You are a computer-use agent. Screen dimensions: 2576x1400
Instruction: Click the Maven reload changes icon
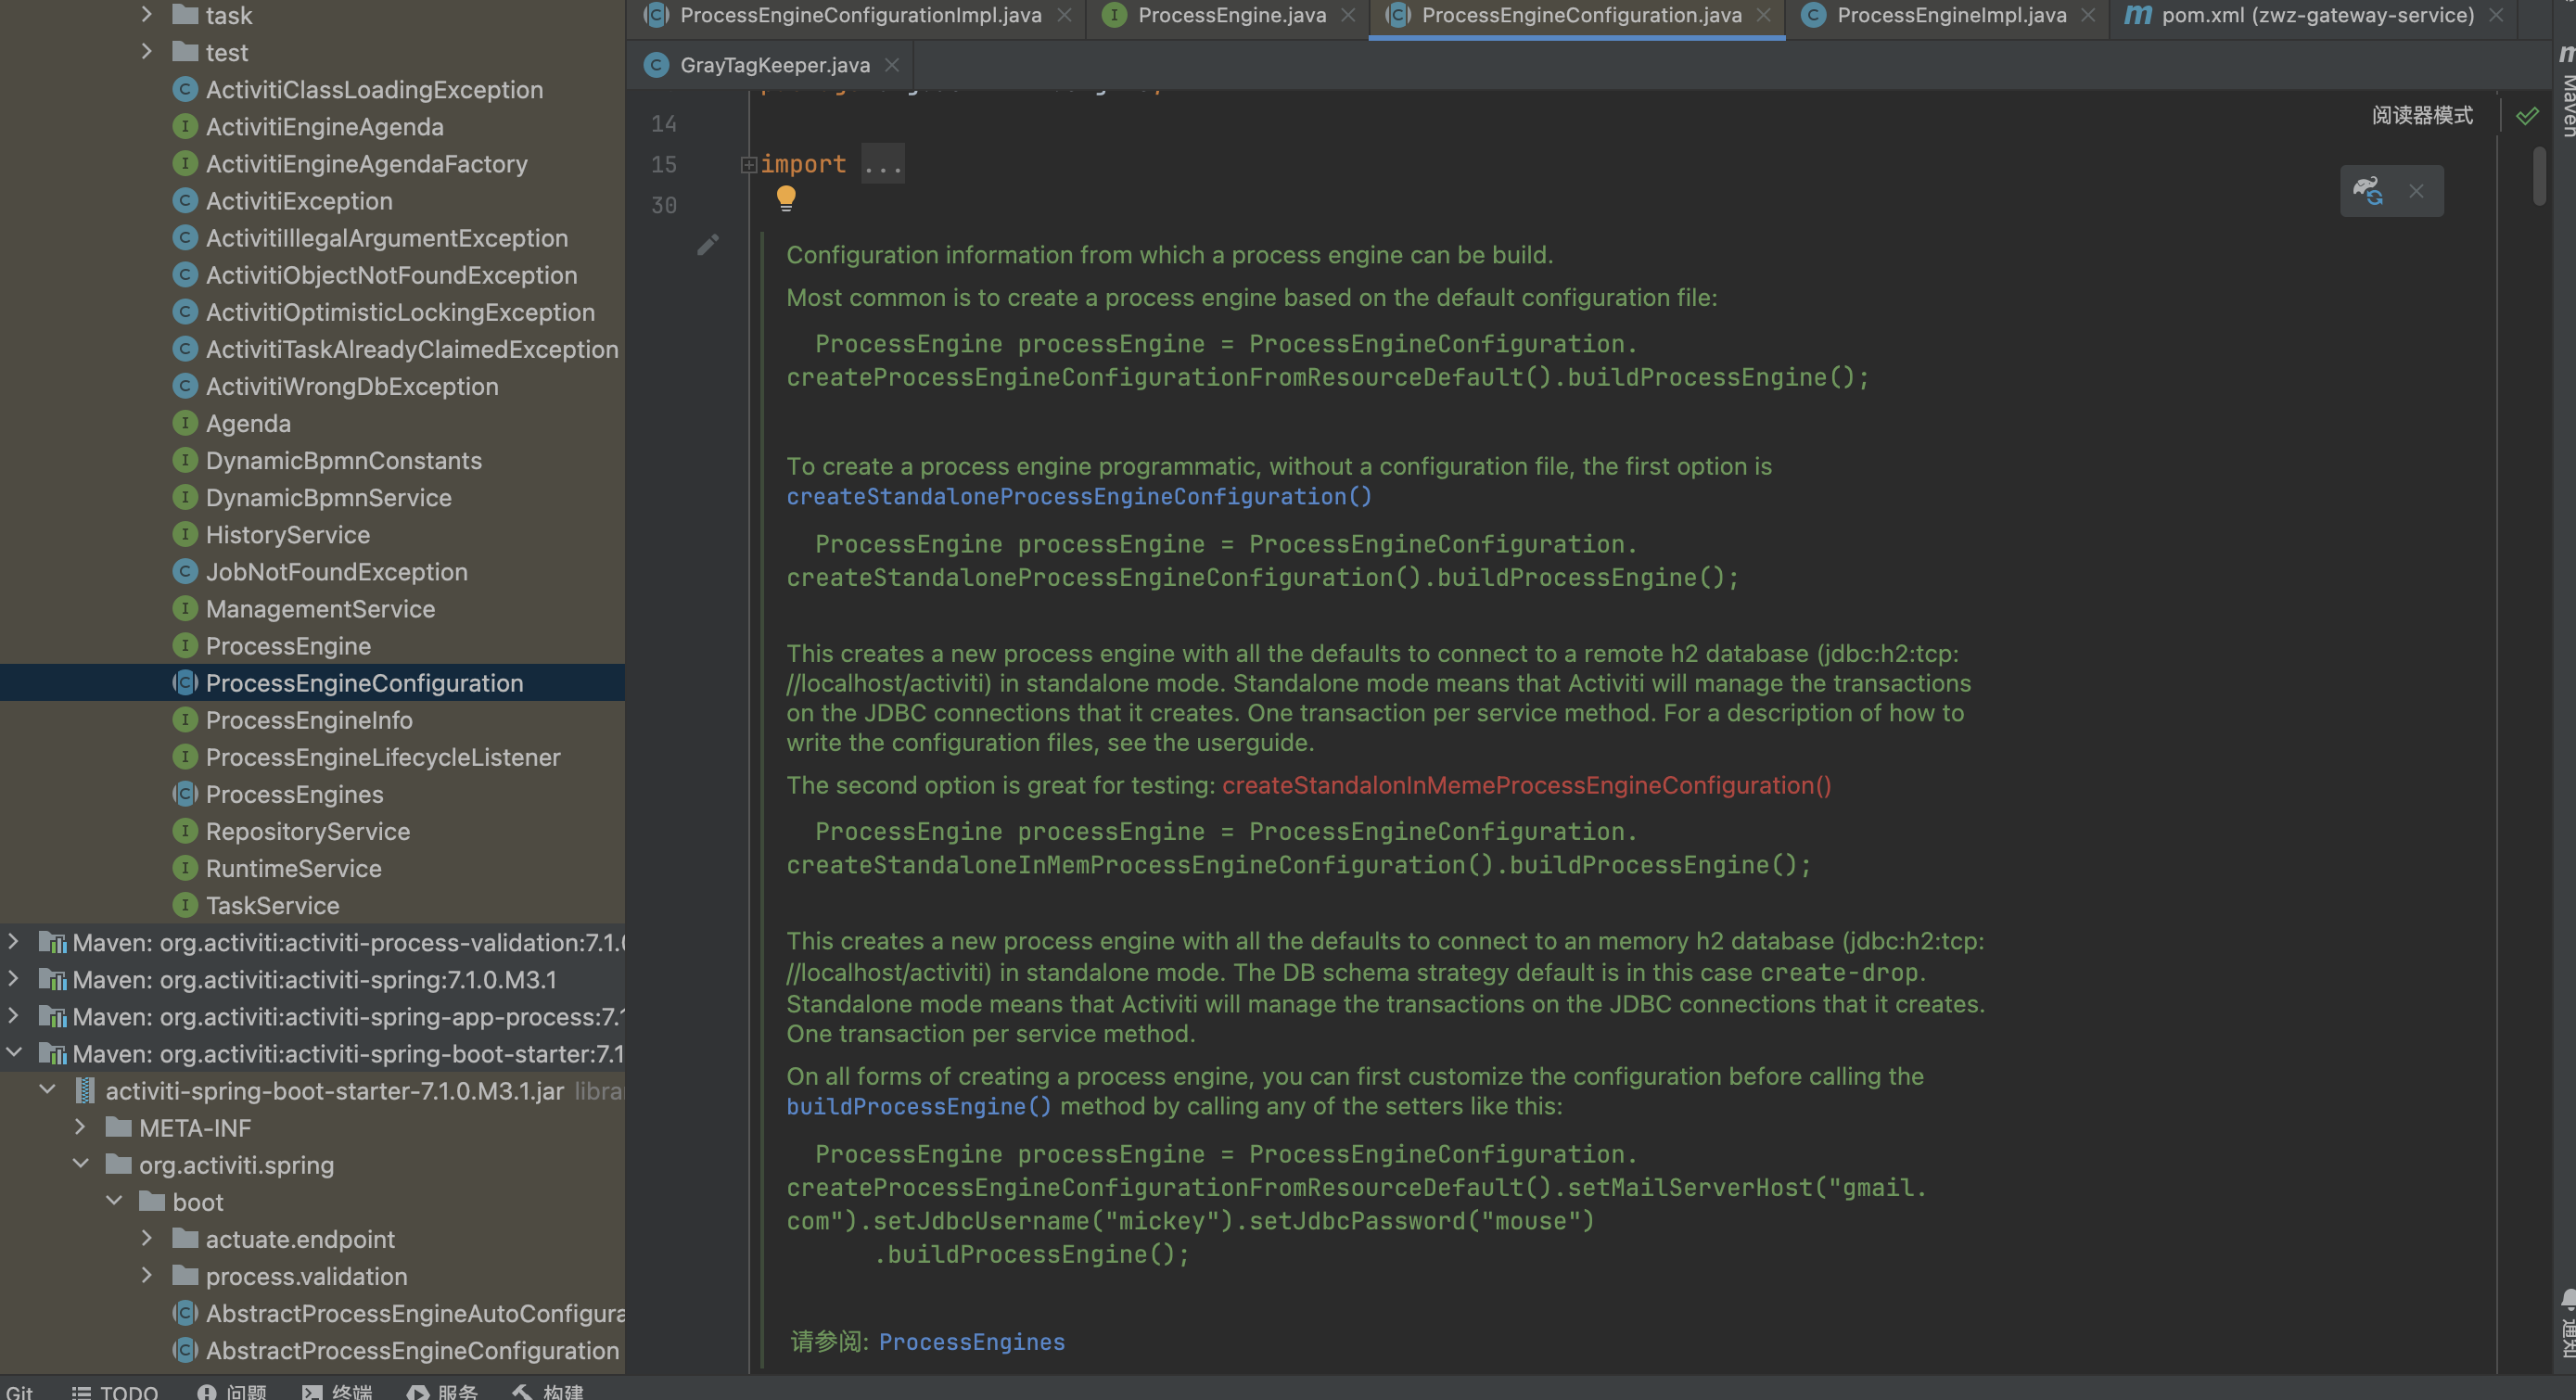click(x=2367, y=190)
